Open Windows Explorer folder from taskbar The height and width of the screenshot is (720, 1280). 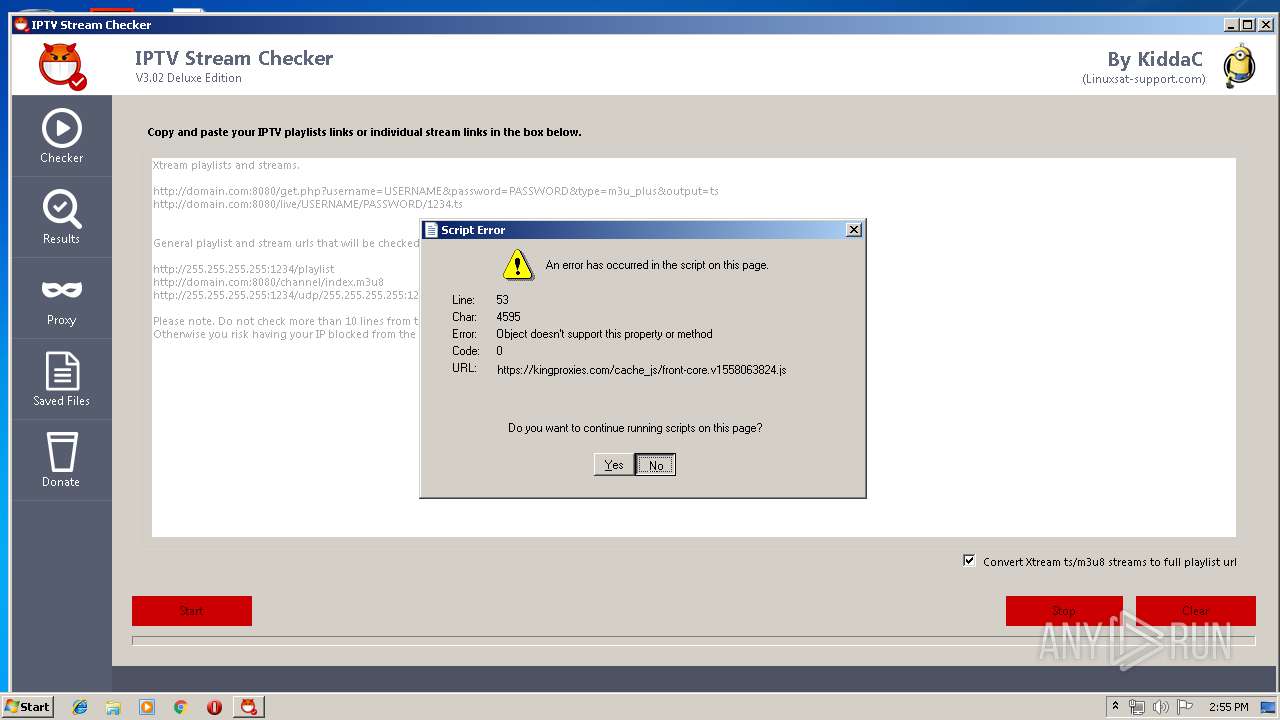click(x=113, y=707)
